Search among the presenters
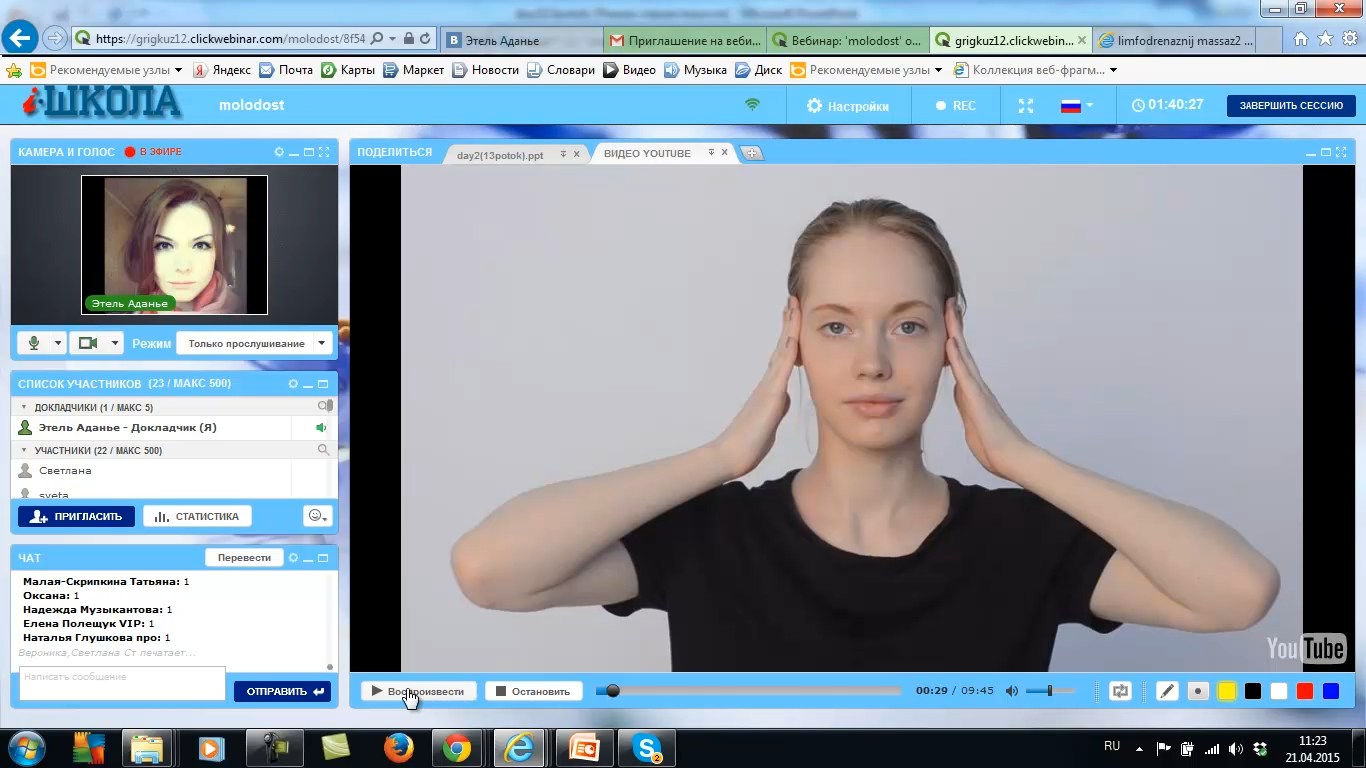1366x768 pixels. (x=323, y=407)
